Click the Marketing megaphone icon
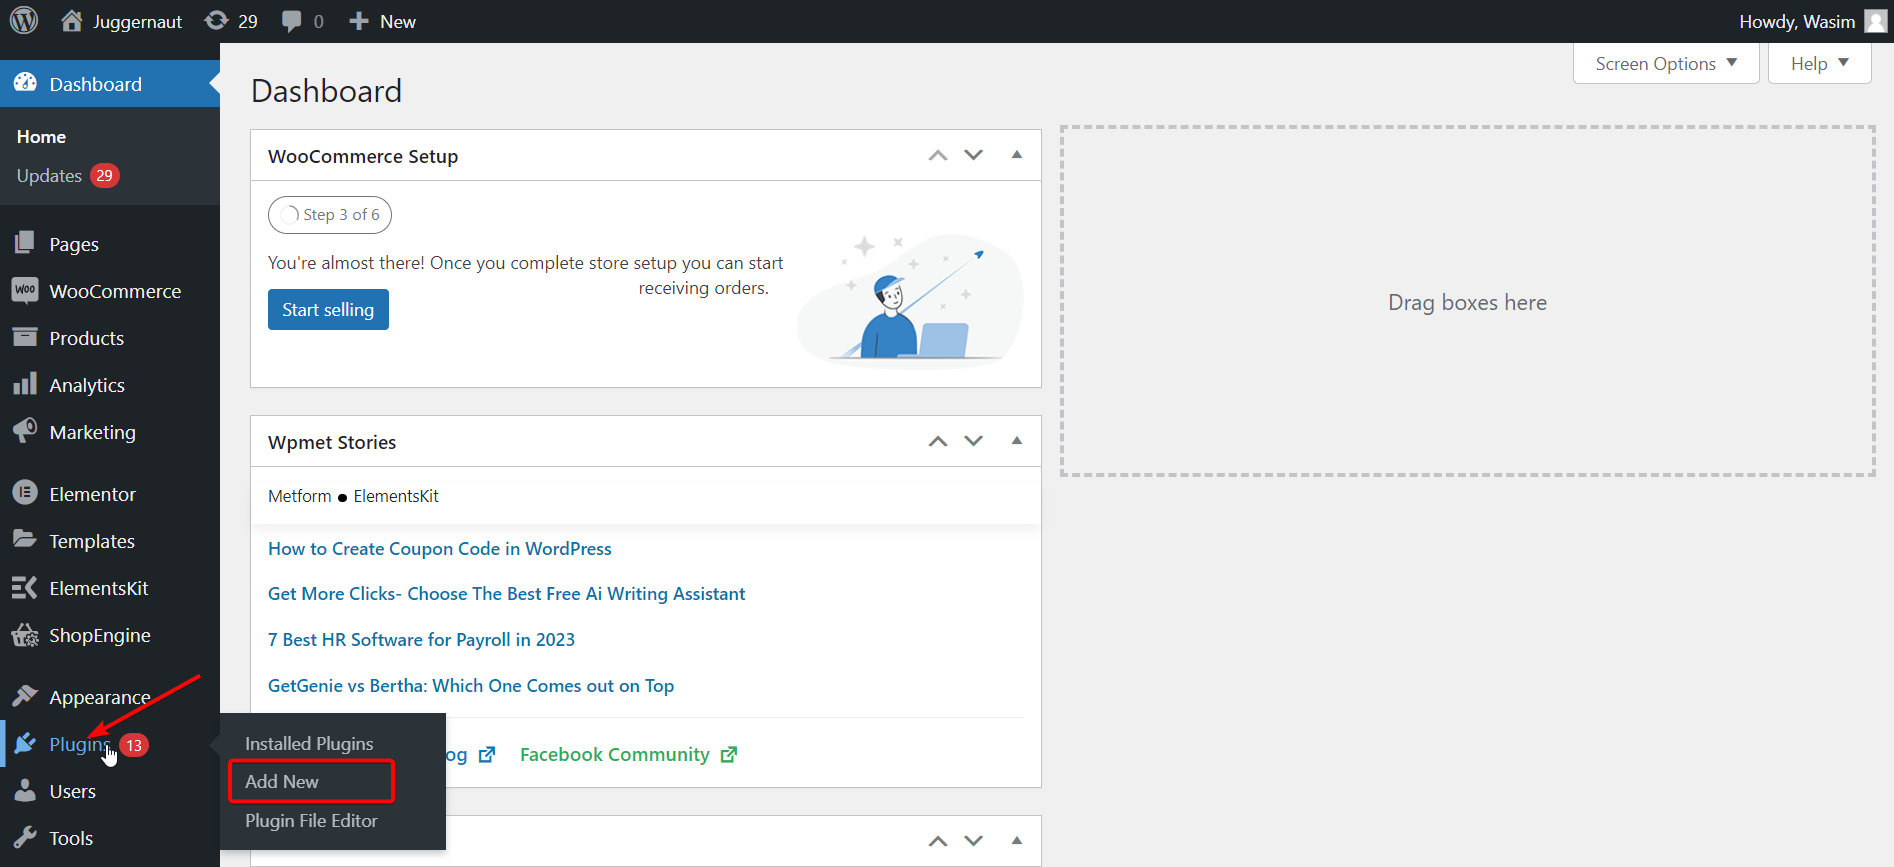Viewport: 1894px width, 867px height. 25,431
